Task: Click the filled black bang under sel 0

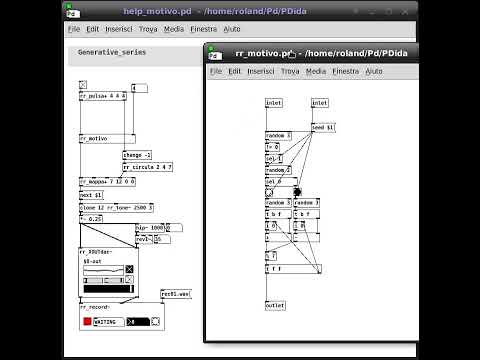Action: (x=297, y=192)
